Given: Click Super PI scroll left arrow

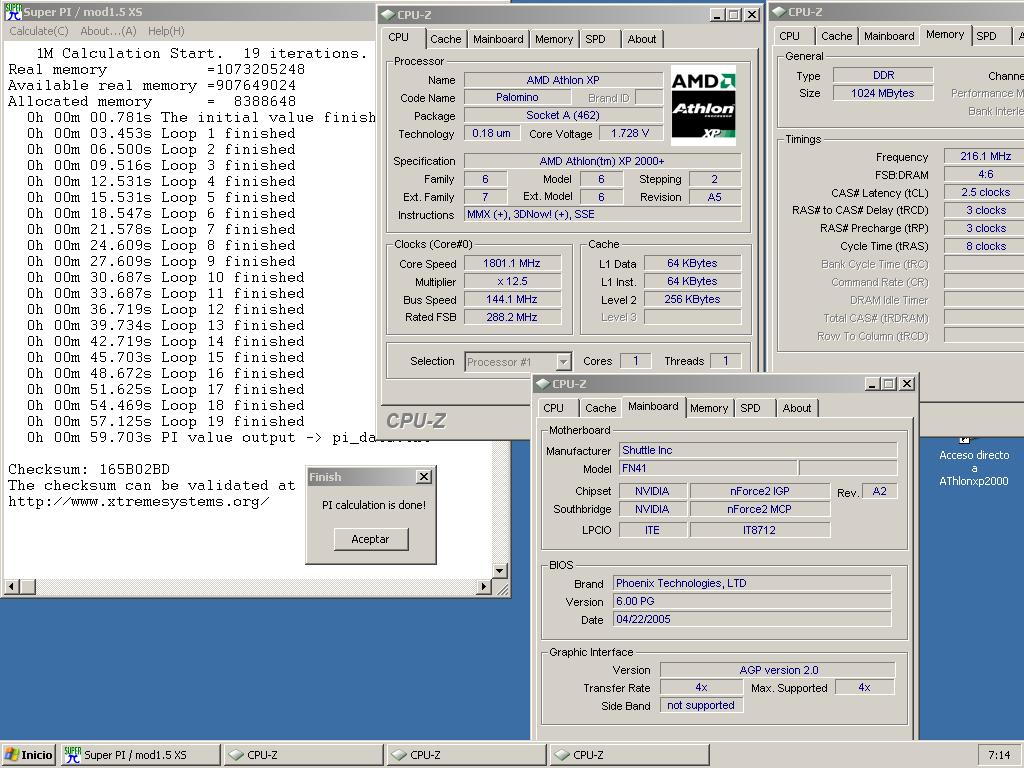Looking at the screenshot, I should point(11,586).
